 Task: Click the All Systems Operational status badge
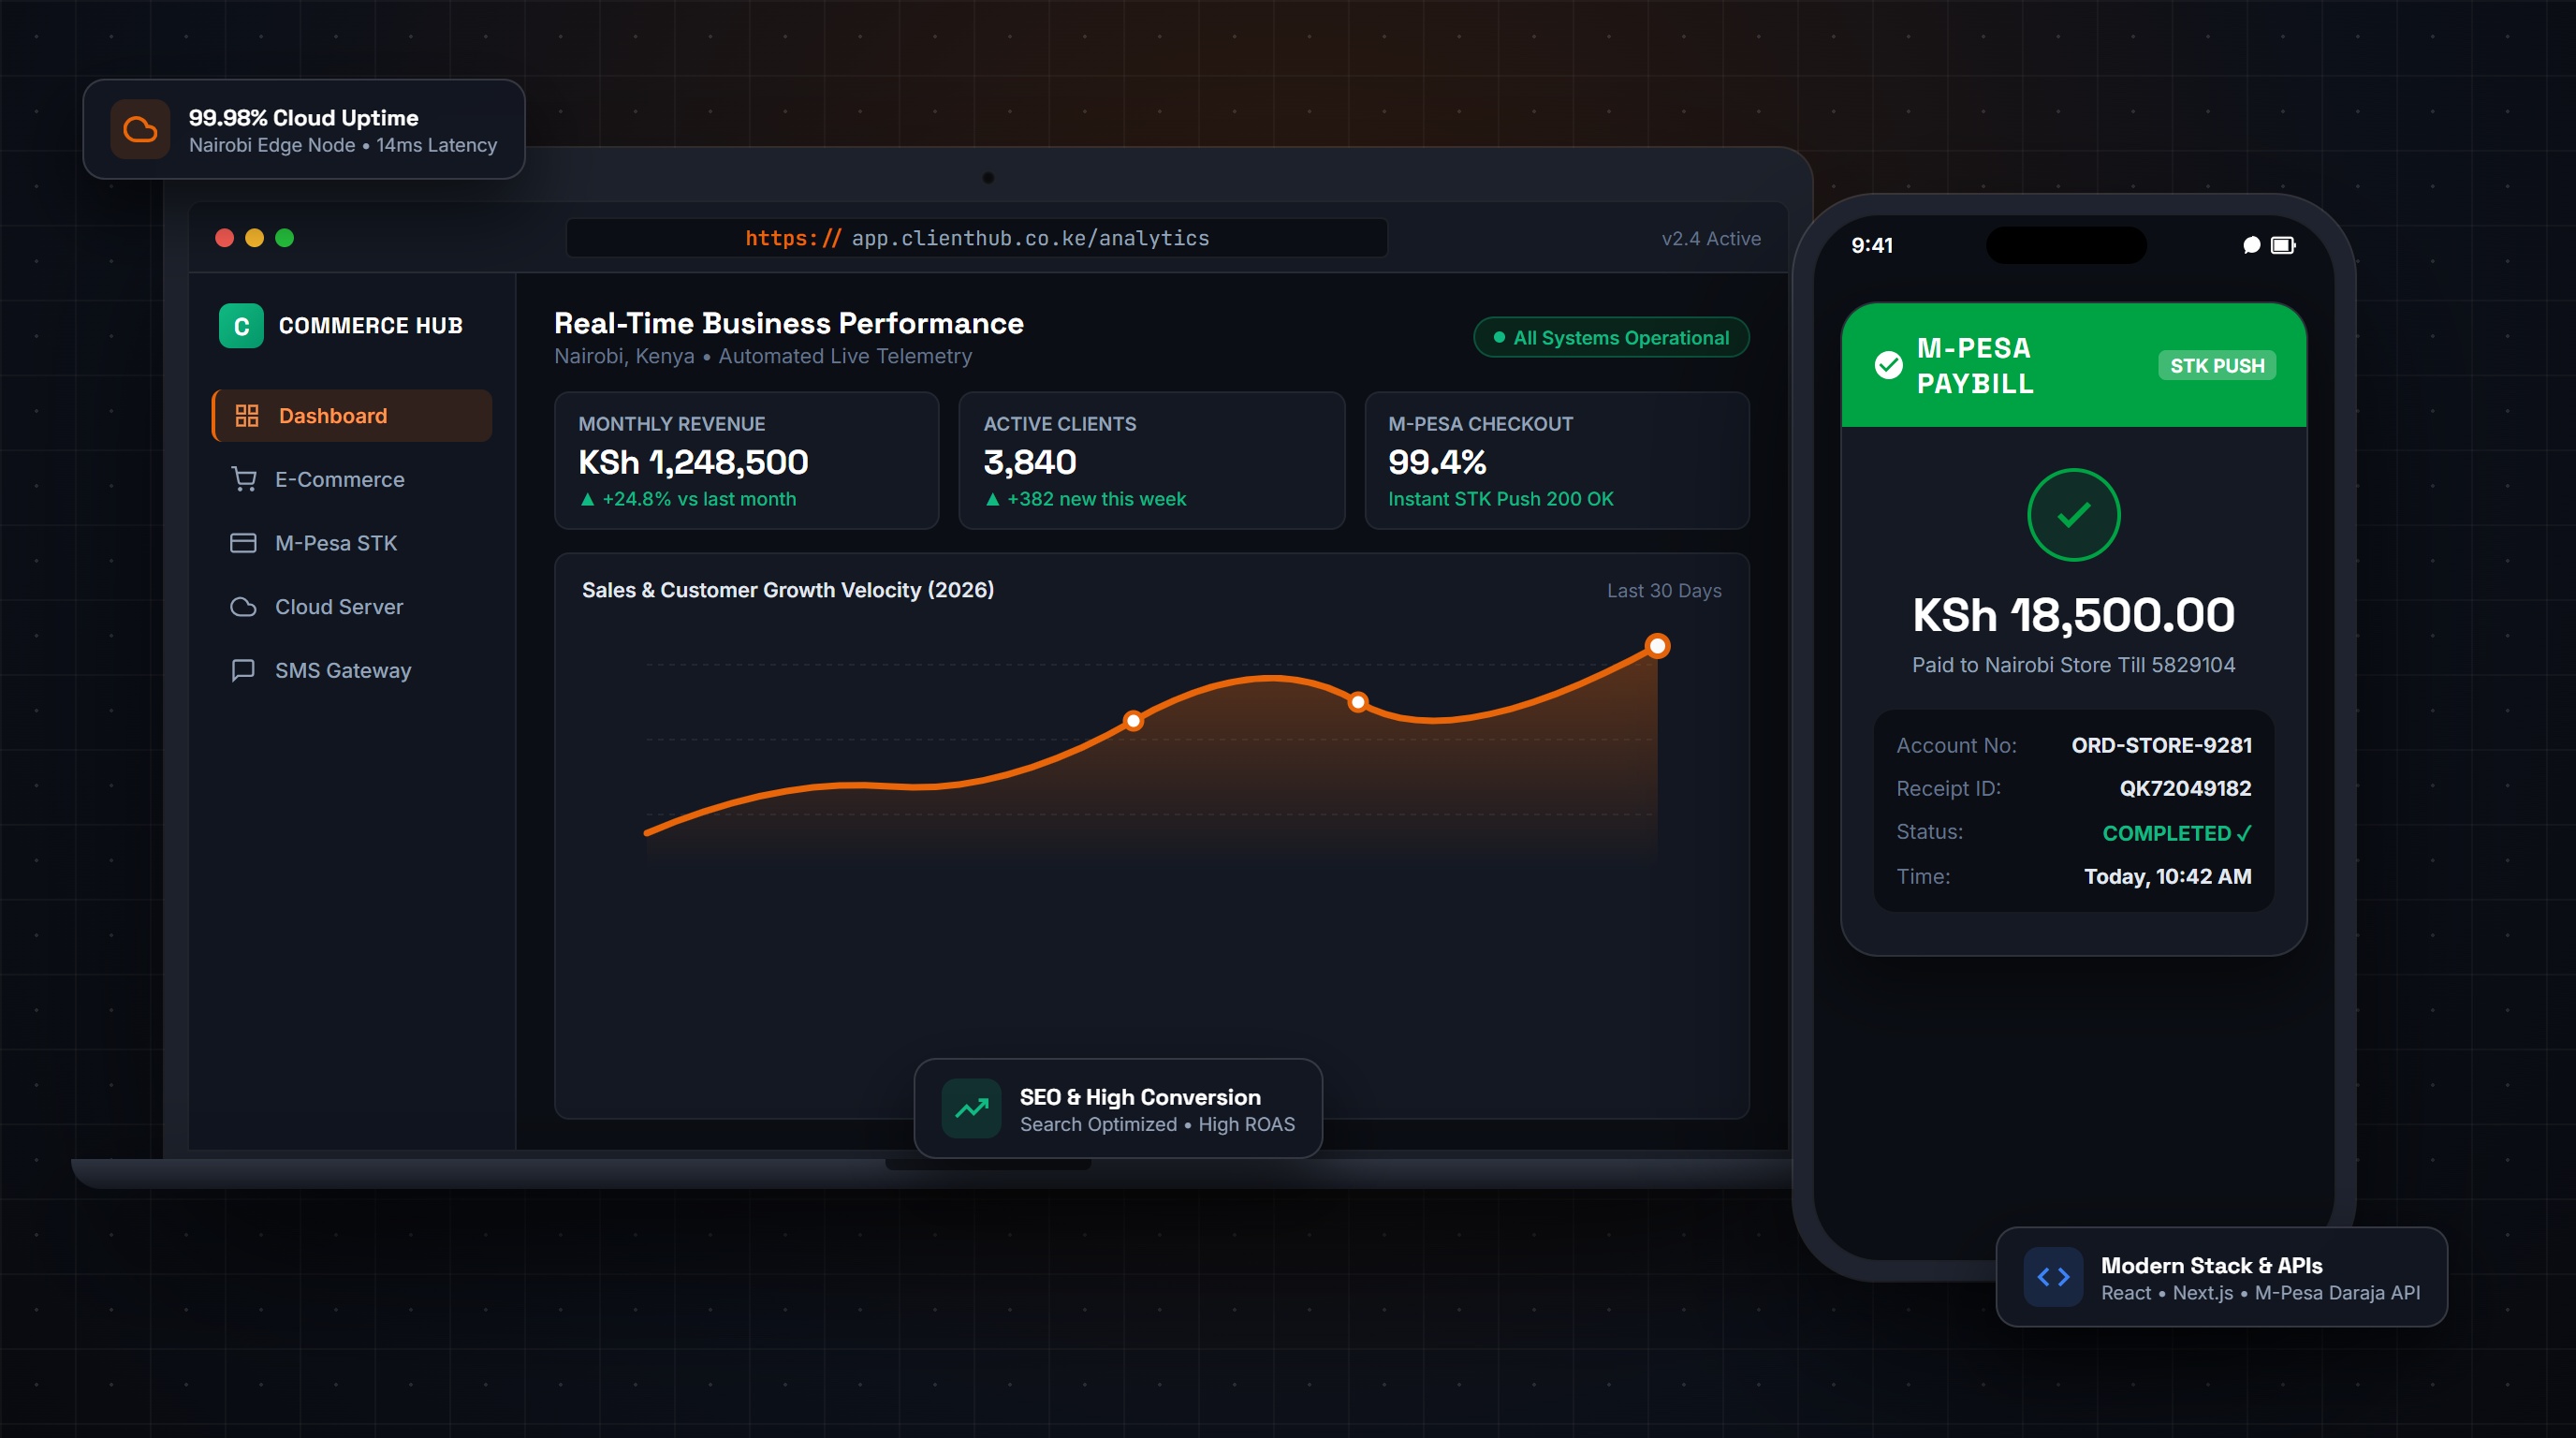point(1611,338)
